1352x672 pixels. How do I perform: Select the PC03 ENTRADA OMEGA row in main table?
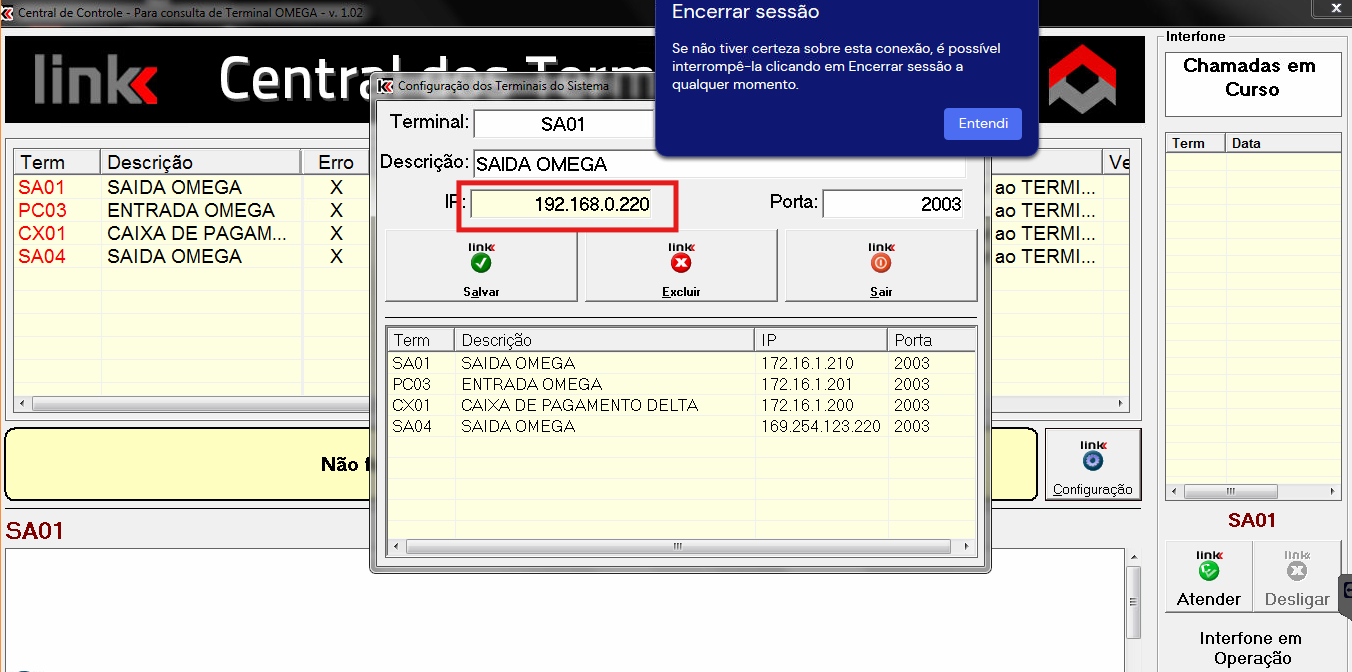(190, 211)
